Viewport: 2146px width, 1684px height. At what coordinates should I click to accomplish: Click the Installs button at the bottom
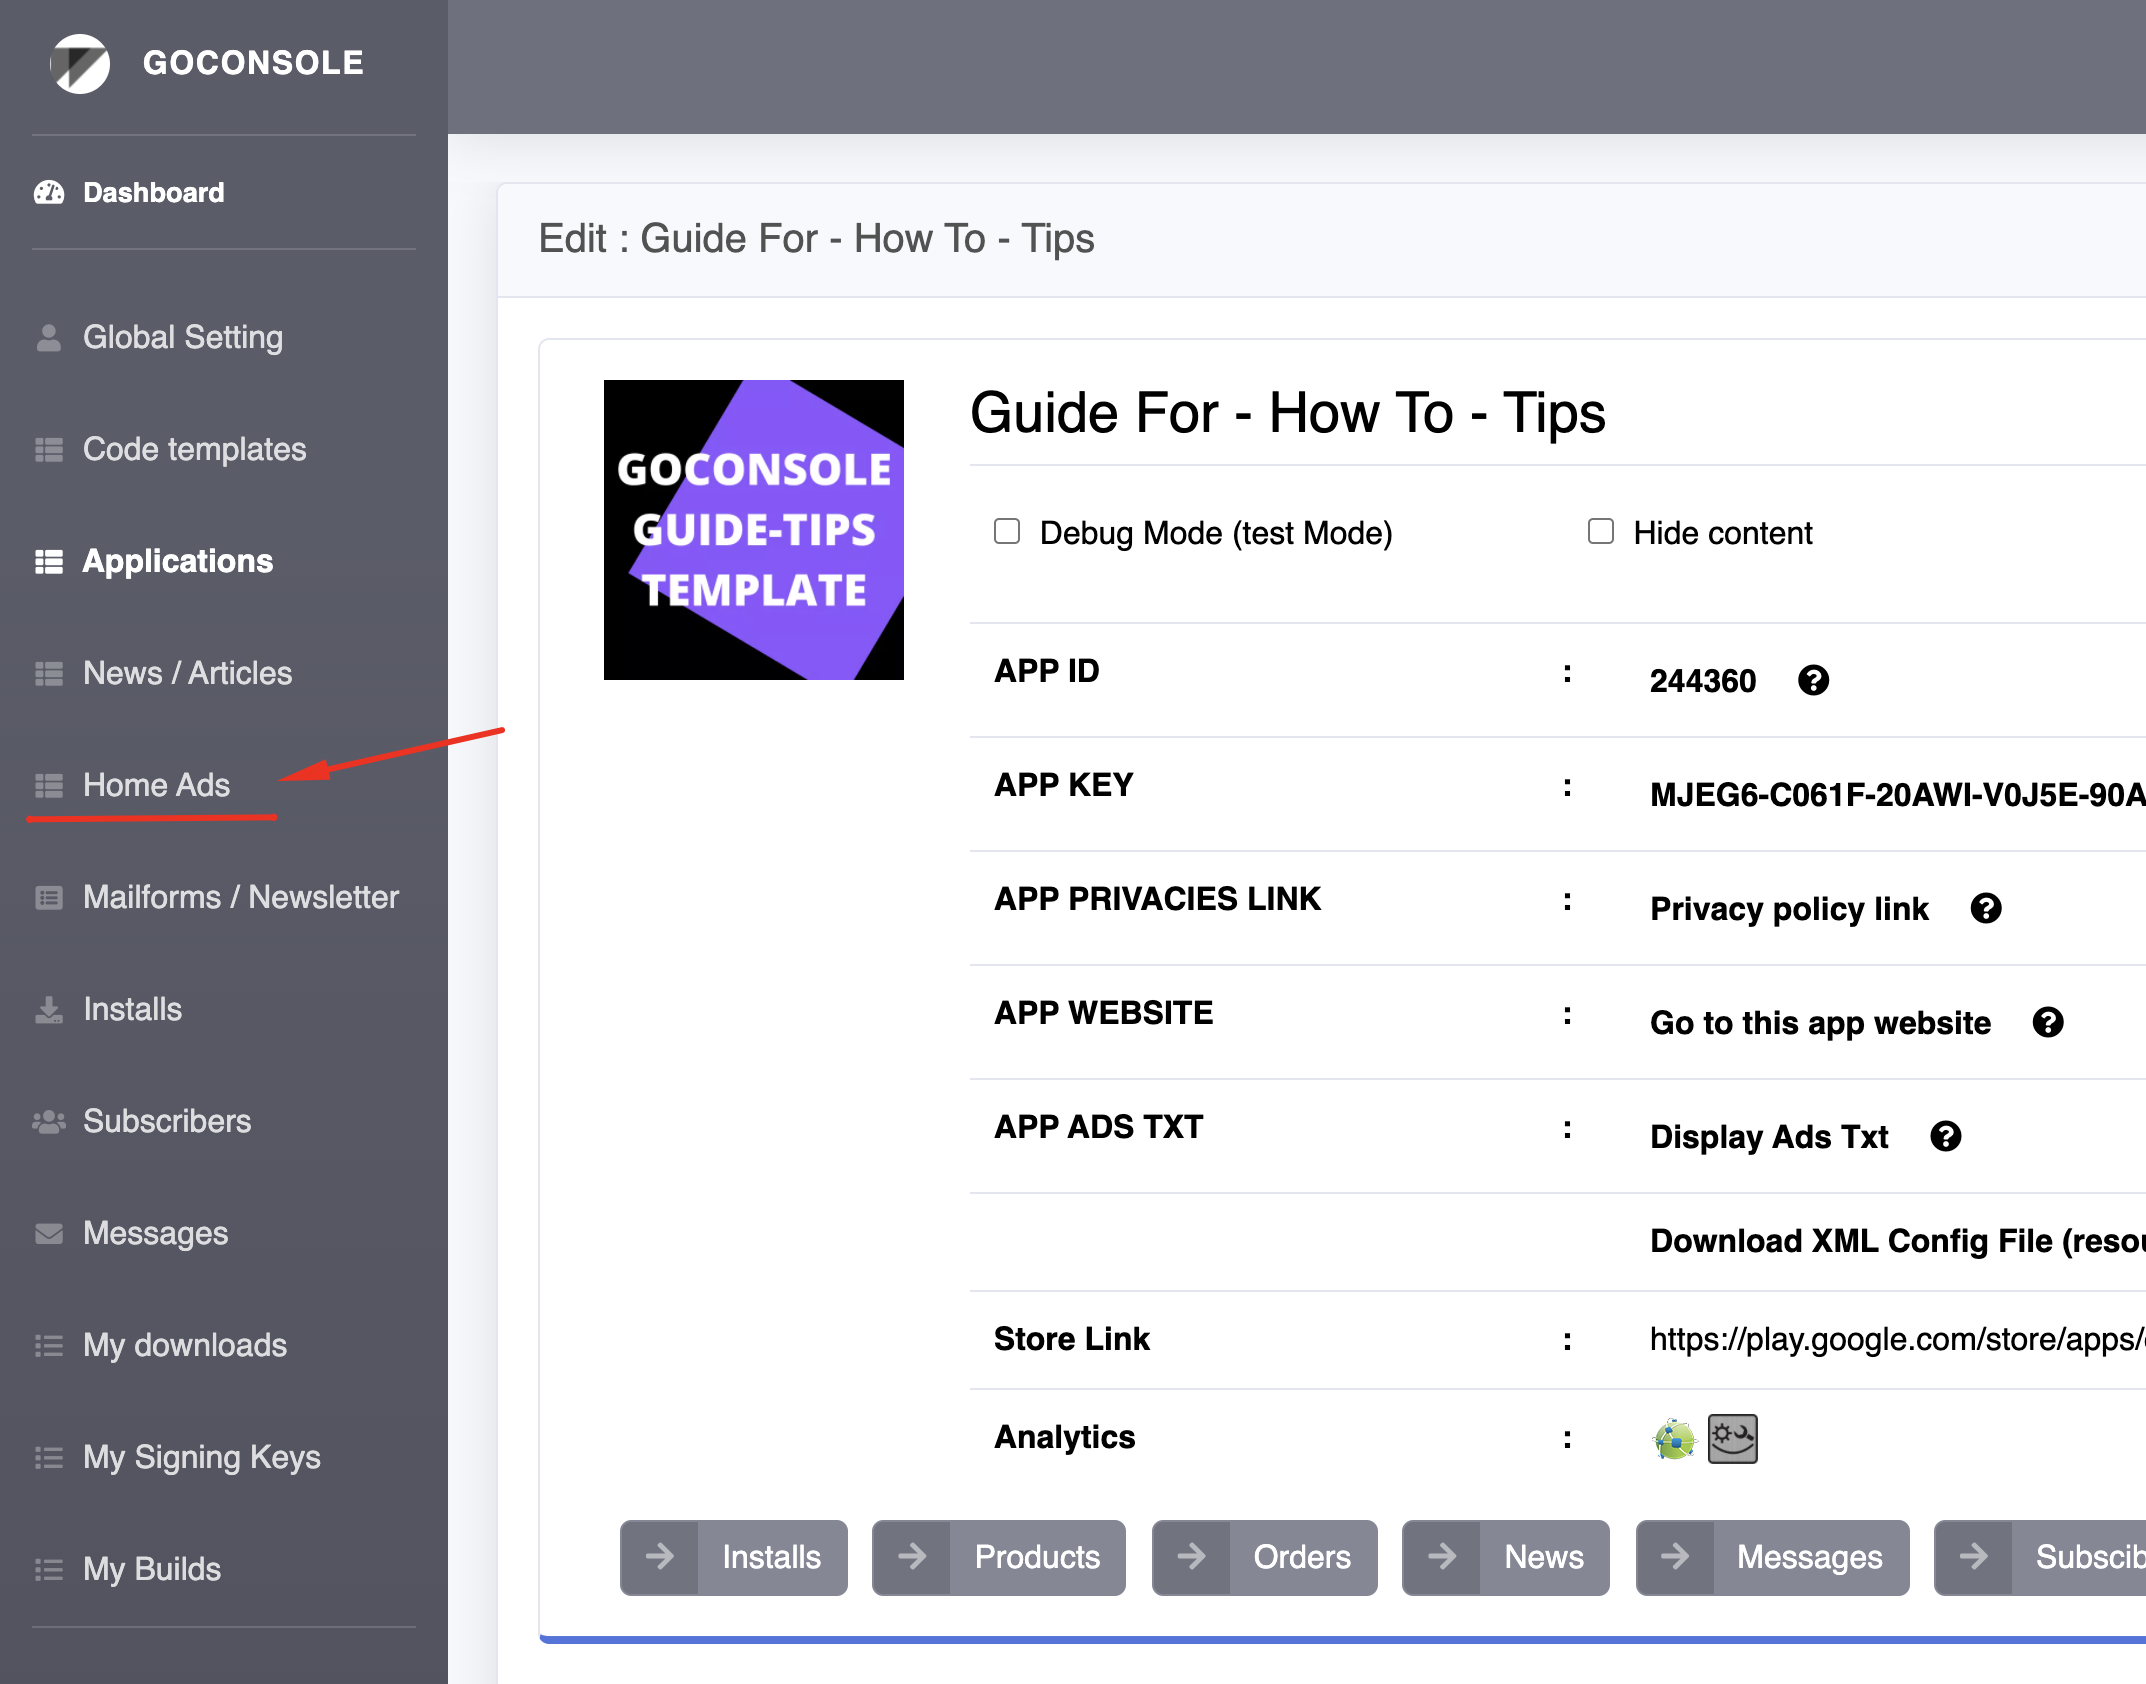pos(733,1557)
